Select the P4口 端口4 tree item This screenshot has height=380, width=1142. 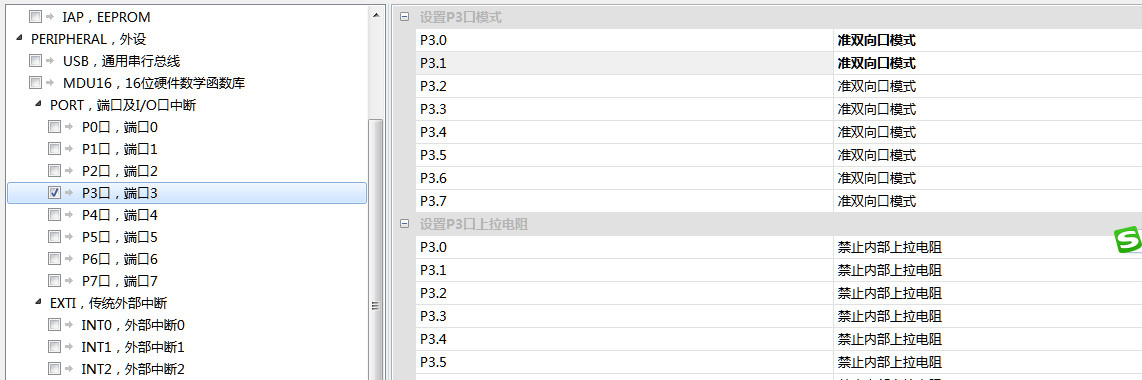point(119,215)
